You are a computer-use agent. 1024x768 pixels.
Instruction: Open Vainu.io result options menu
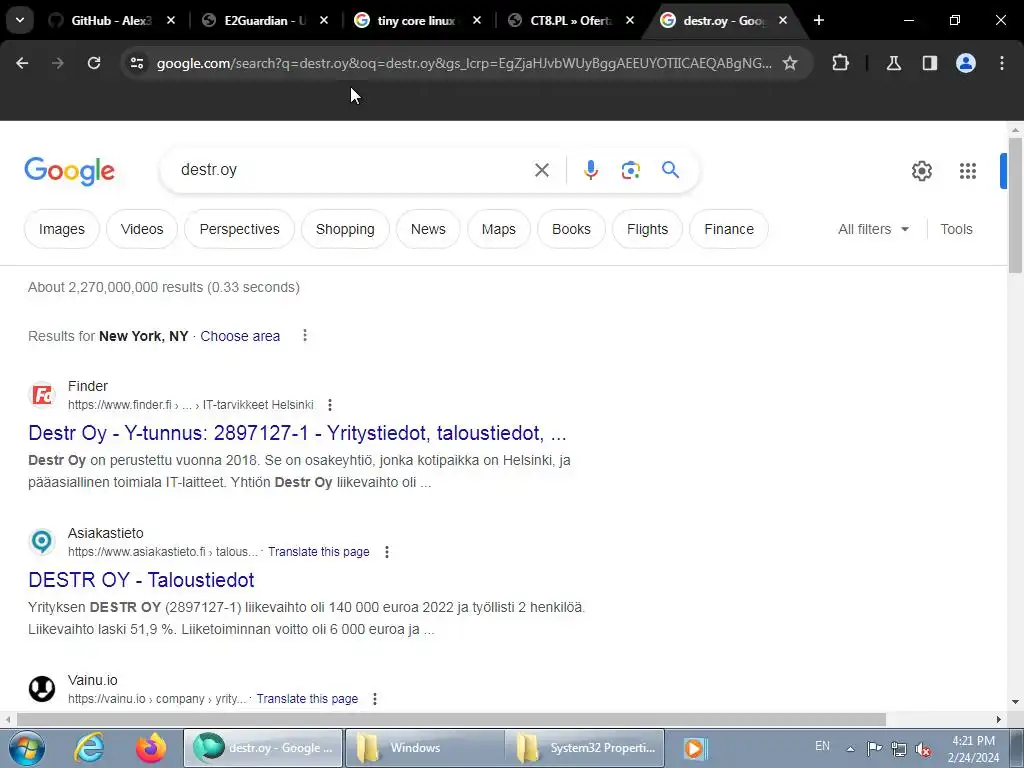[375, 699]
